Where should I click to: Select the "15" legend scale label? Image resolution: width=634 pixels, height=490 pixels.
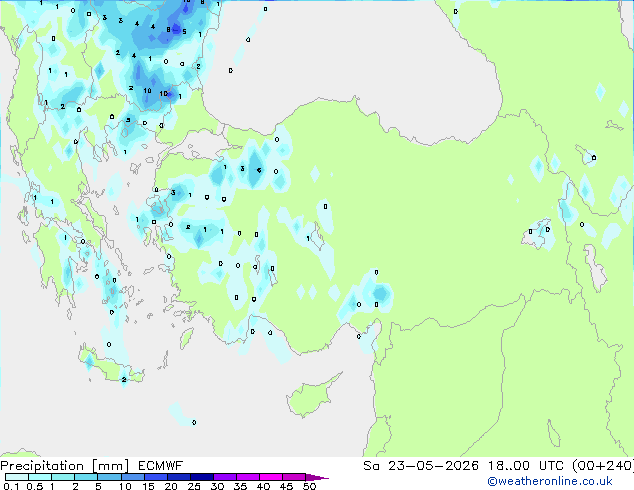point(148,486)
